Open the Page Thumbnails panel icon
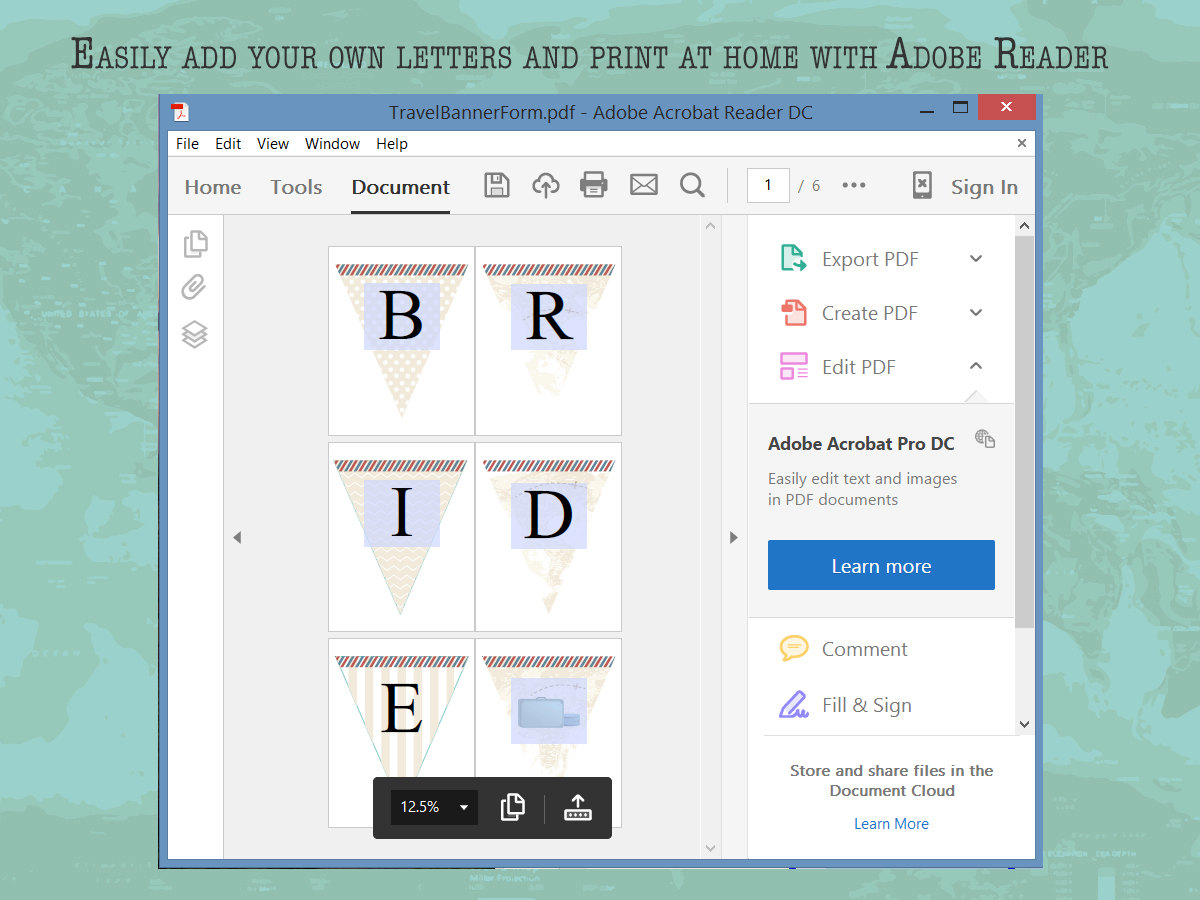This screenshot has width=1200, height=900. pos(196,243)
